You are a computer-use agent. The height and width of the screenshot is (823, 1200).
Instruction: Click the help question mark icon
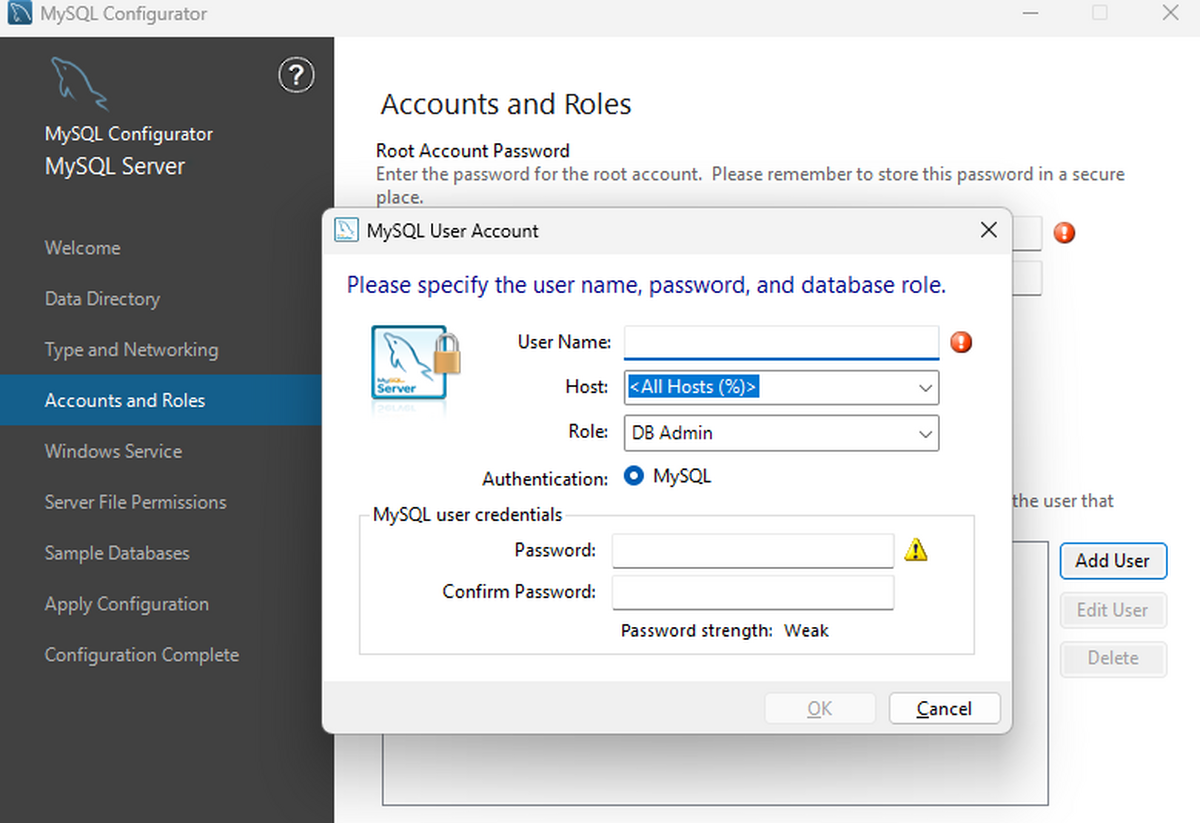[296, 75]
